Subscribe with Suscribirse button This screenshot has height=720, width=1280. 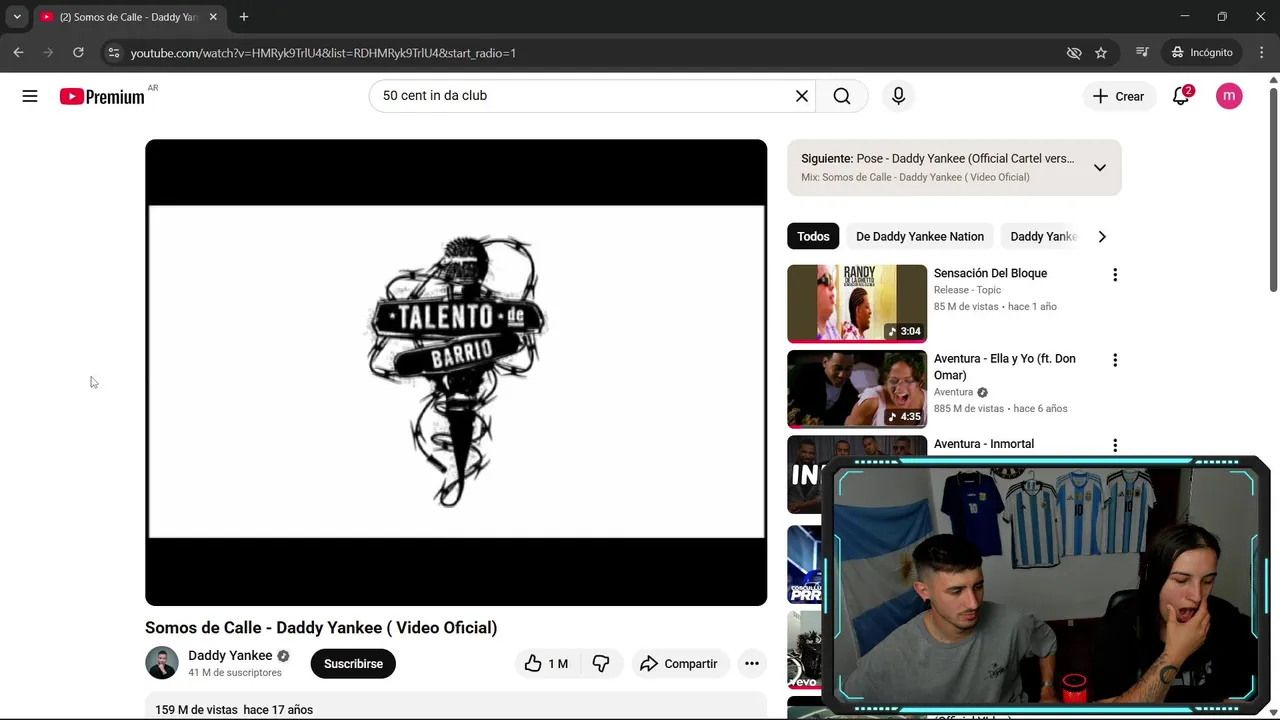click(x=353, y=664)
